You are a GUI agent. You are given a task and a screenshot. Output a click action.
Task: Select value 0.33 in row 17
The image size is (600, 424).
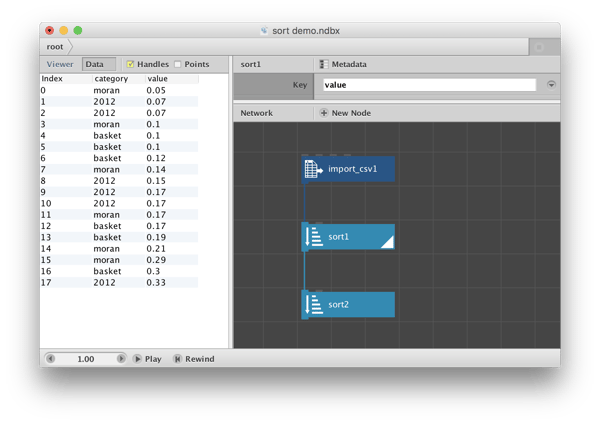156,282
